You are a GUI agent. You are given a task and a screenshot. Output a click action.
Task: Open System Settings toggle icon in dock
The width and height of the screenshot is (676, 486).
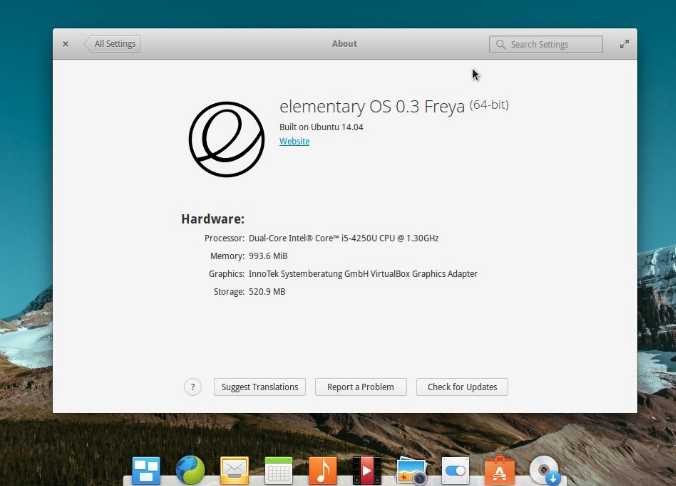[x=455, y=470]
